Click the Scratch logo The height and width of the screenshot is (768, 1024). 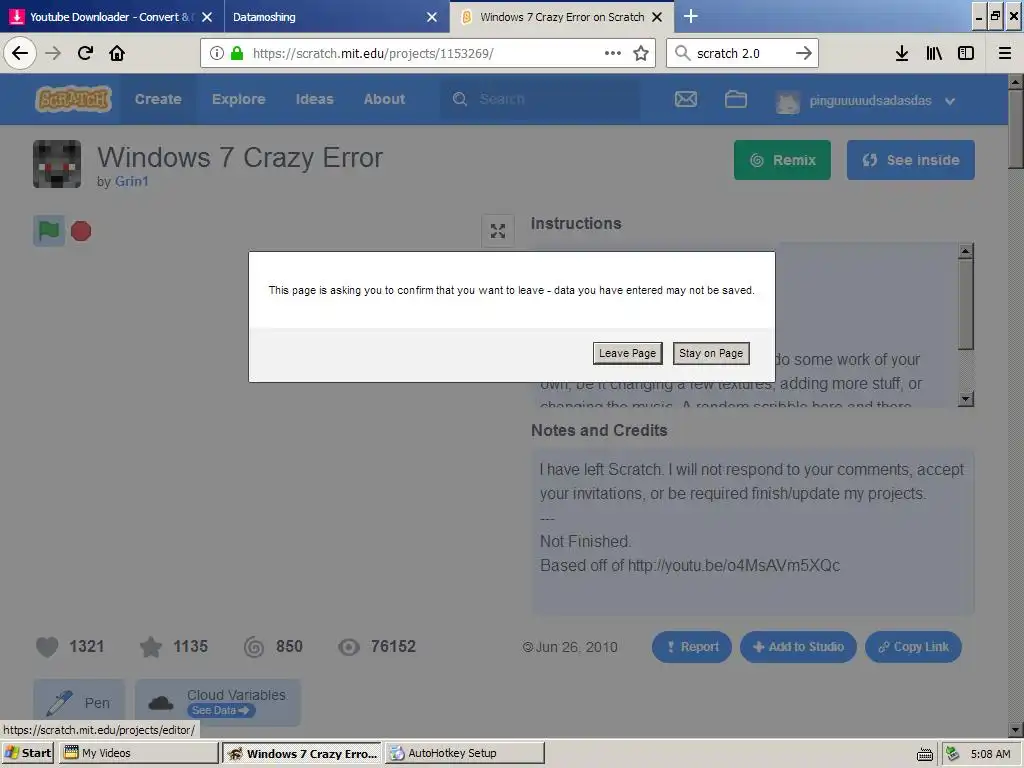point(73,99)
